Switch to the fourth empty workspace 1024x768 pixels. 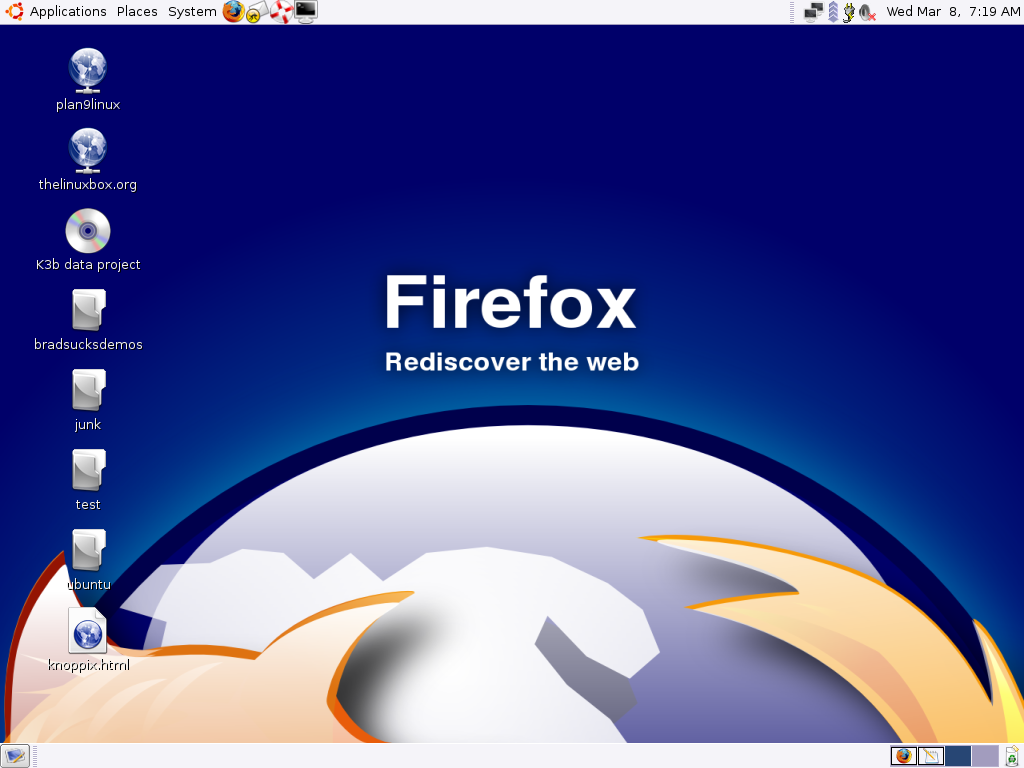pos(985,756)
